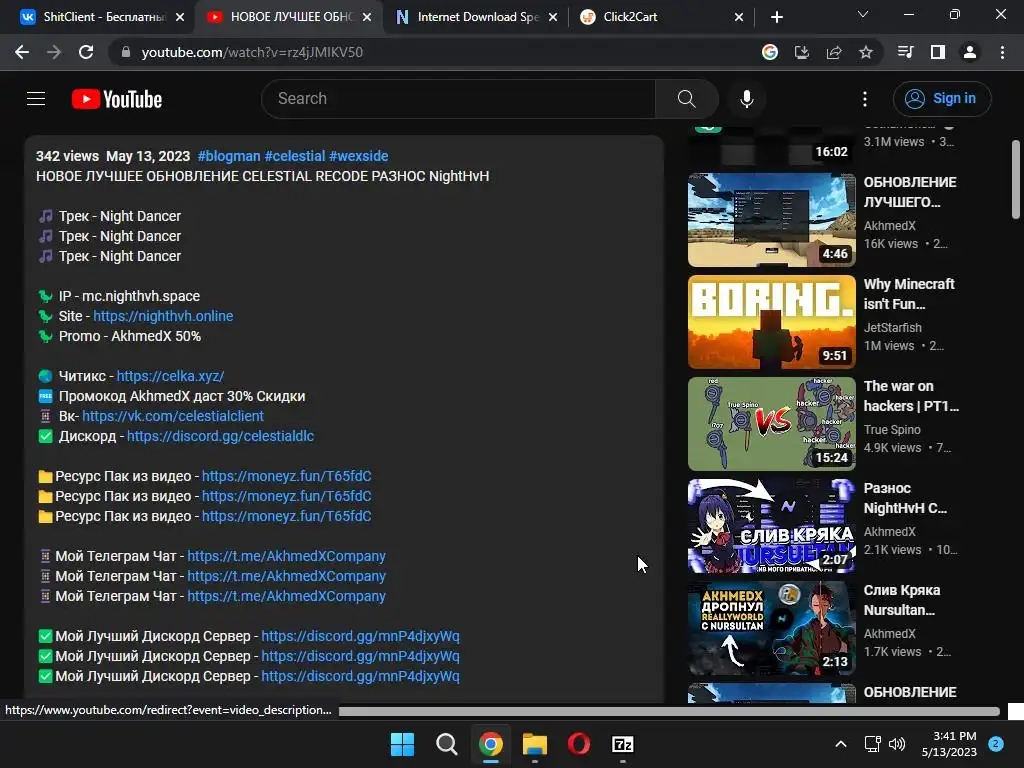Click the #wexside hashtag
Screen dimensions: 1024x768
359,156
